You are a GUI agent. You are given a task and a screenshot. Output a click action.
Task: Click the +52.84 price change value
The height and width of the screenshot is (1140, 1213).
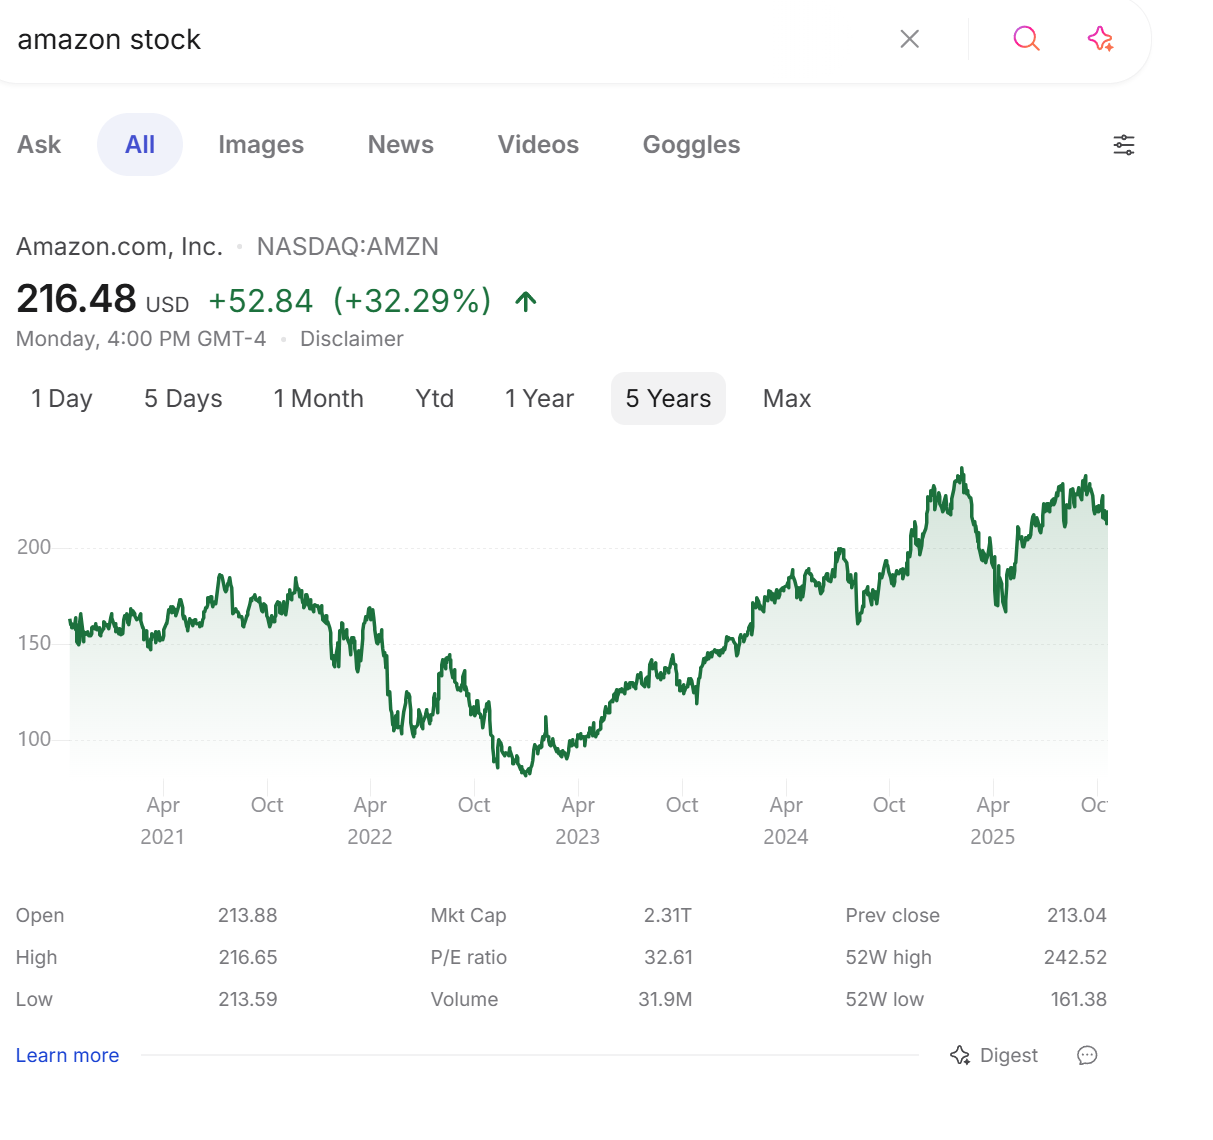[261, 301]
